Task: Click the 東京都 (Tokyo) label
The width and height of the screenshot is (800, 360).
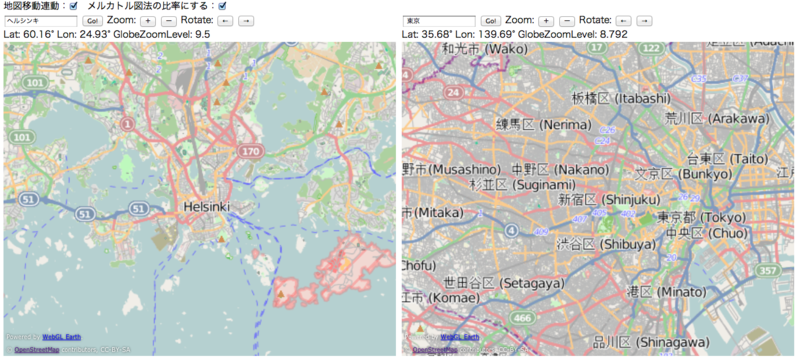Action: coord(701,217)
